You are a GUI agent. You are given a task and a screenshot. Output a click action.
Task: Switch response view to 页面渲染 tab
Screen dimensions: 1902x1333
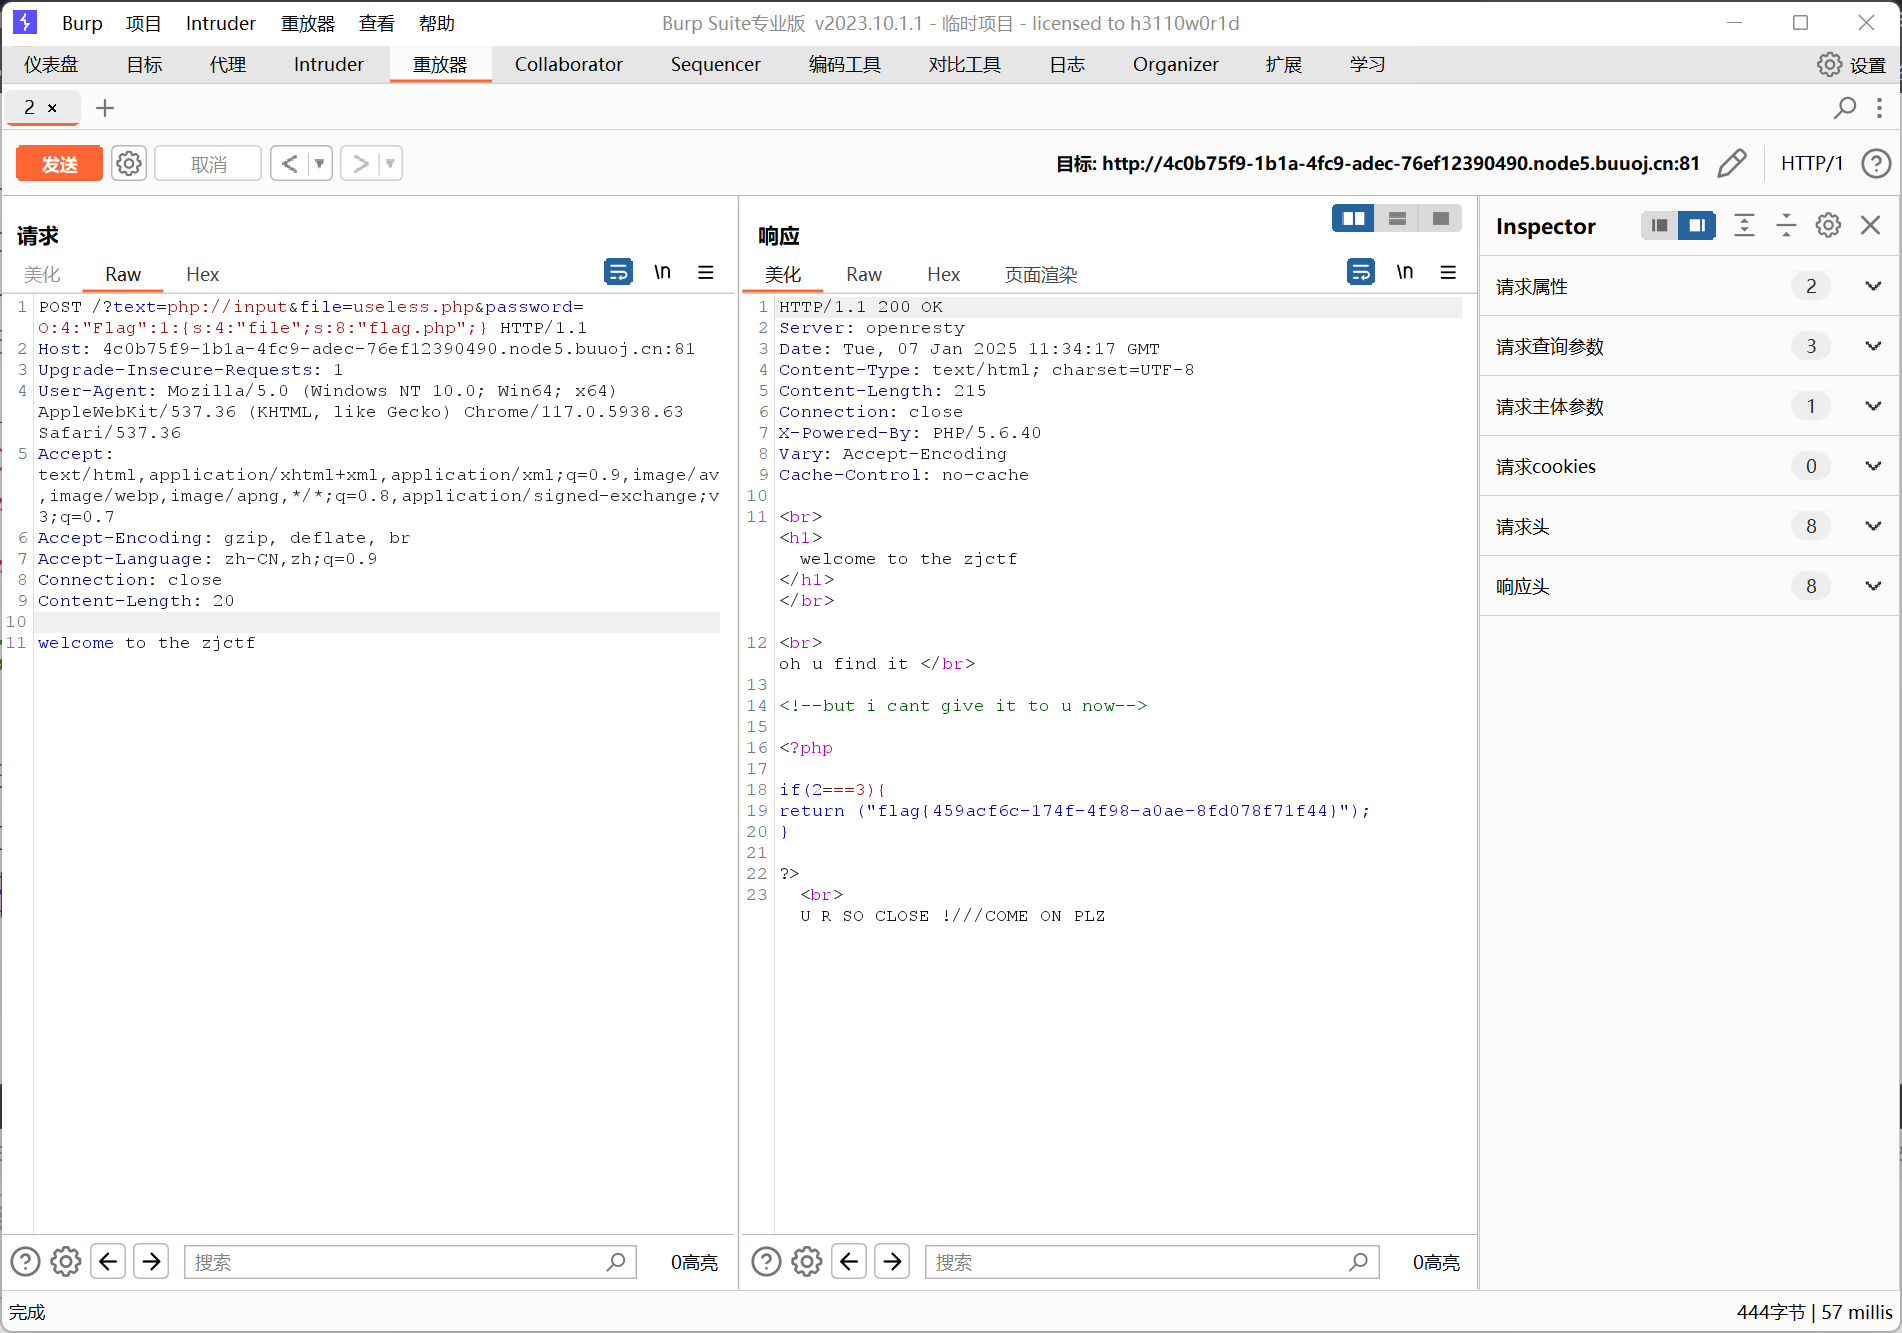coord(1040,275)
